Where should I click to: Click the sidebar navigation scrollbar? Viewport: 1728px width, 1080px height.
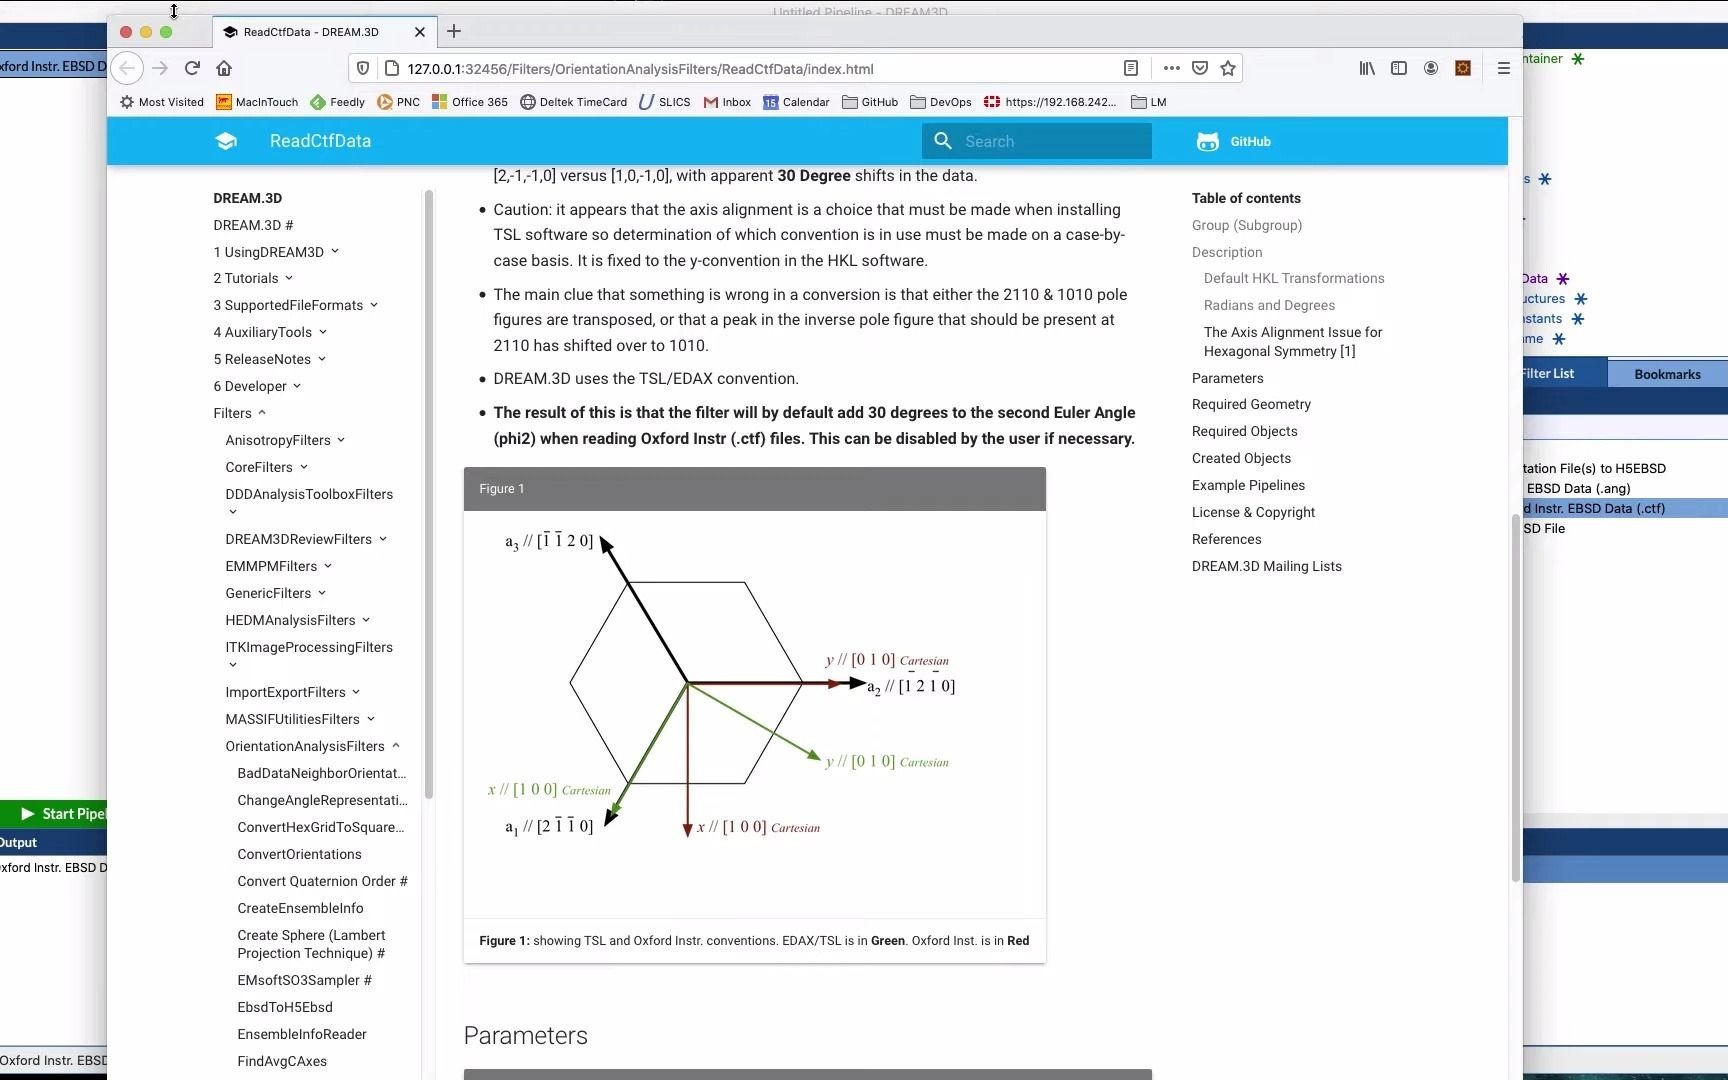[x=429, y=495]
